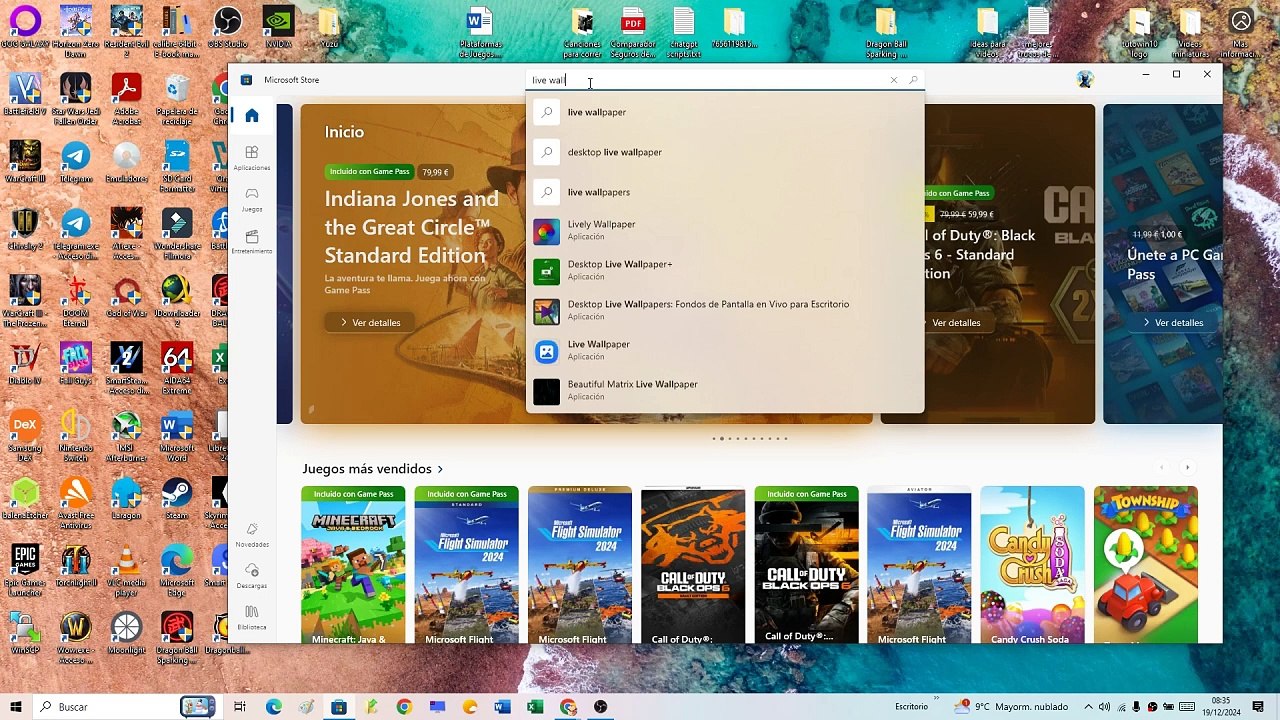This screenshot has width=1280, height=720.
Task: Select the GOG GALAXY desktop icon
Action: [x=25, y=26]
